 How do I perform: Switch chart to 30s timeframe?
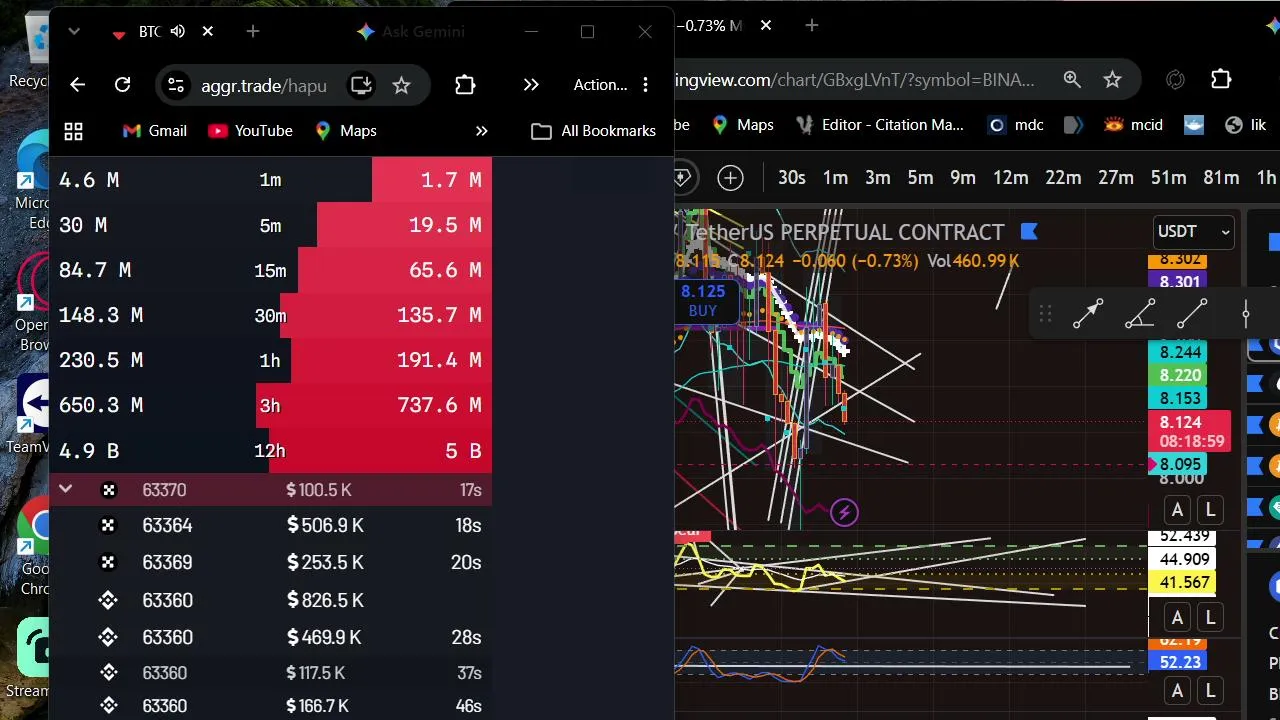(792, 178)
